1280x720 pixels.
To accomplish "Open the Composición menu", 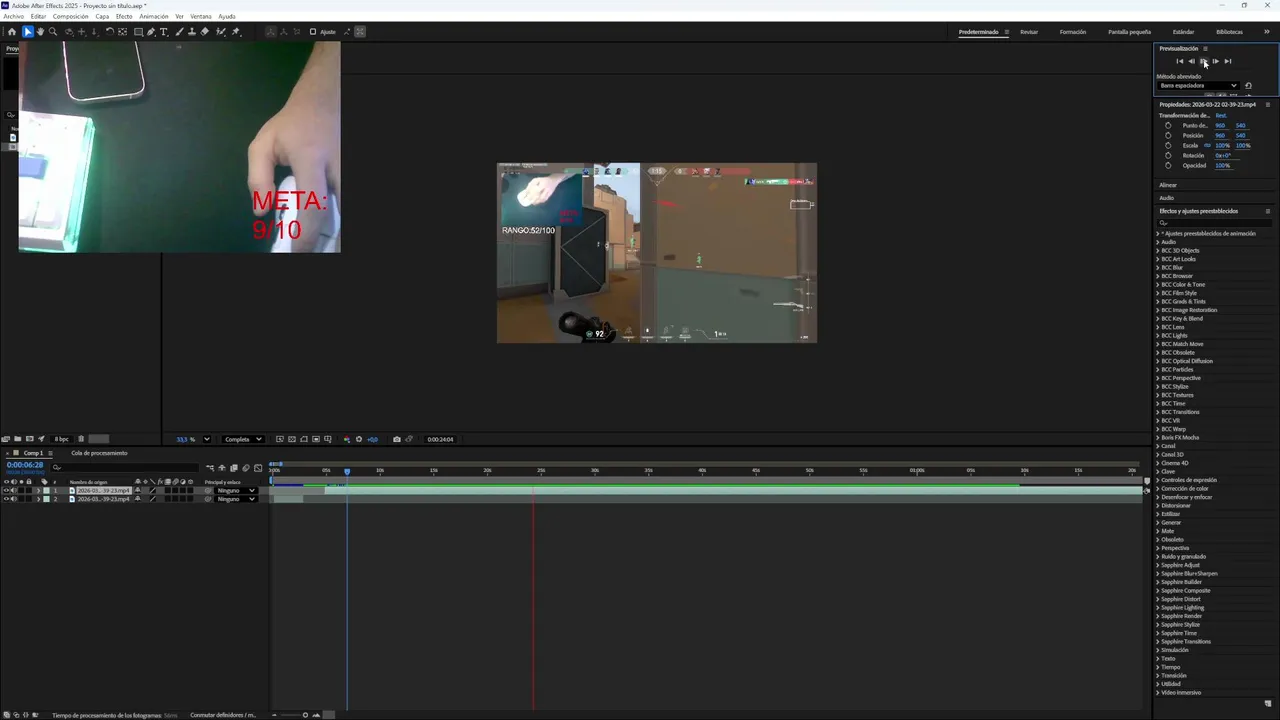I will coord(70,17).
